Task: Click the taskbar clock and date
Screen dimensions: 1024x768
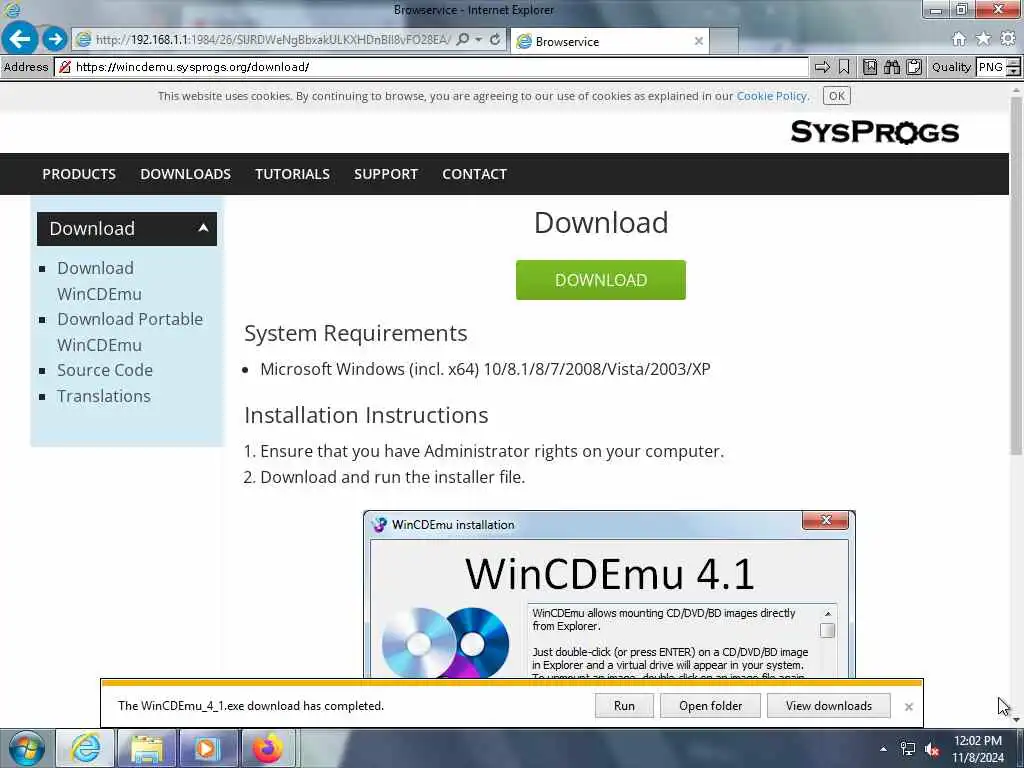Action: coord(978,749)
